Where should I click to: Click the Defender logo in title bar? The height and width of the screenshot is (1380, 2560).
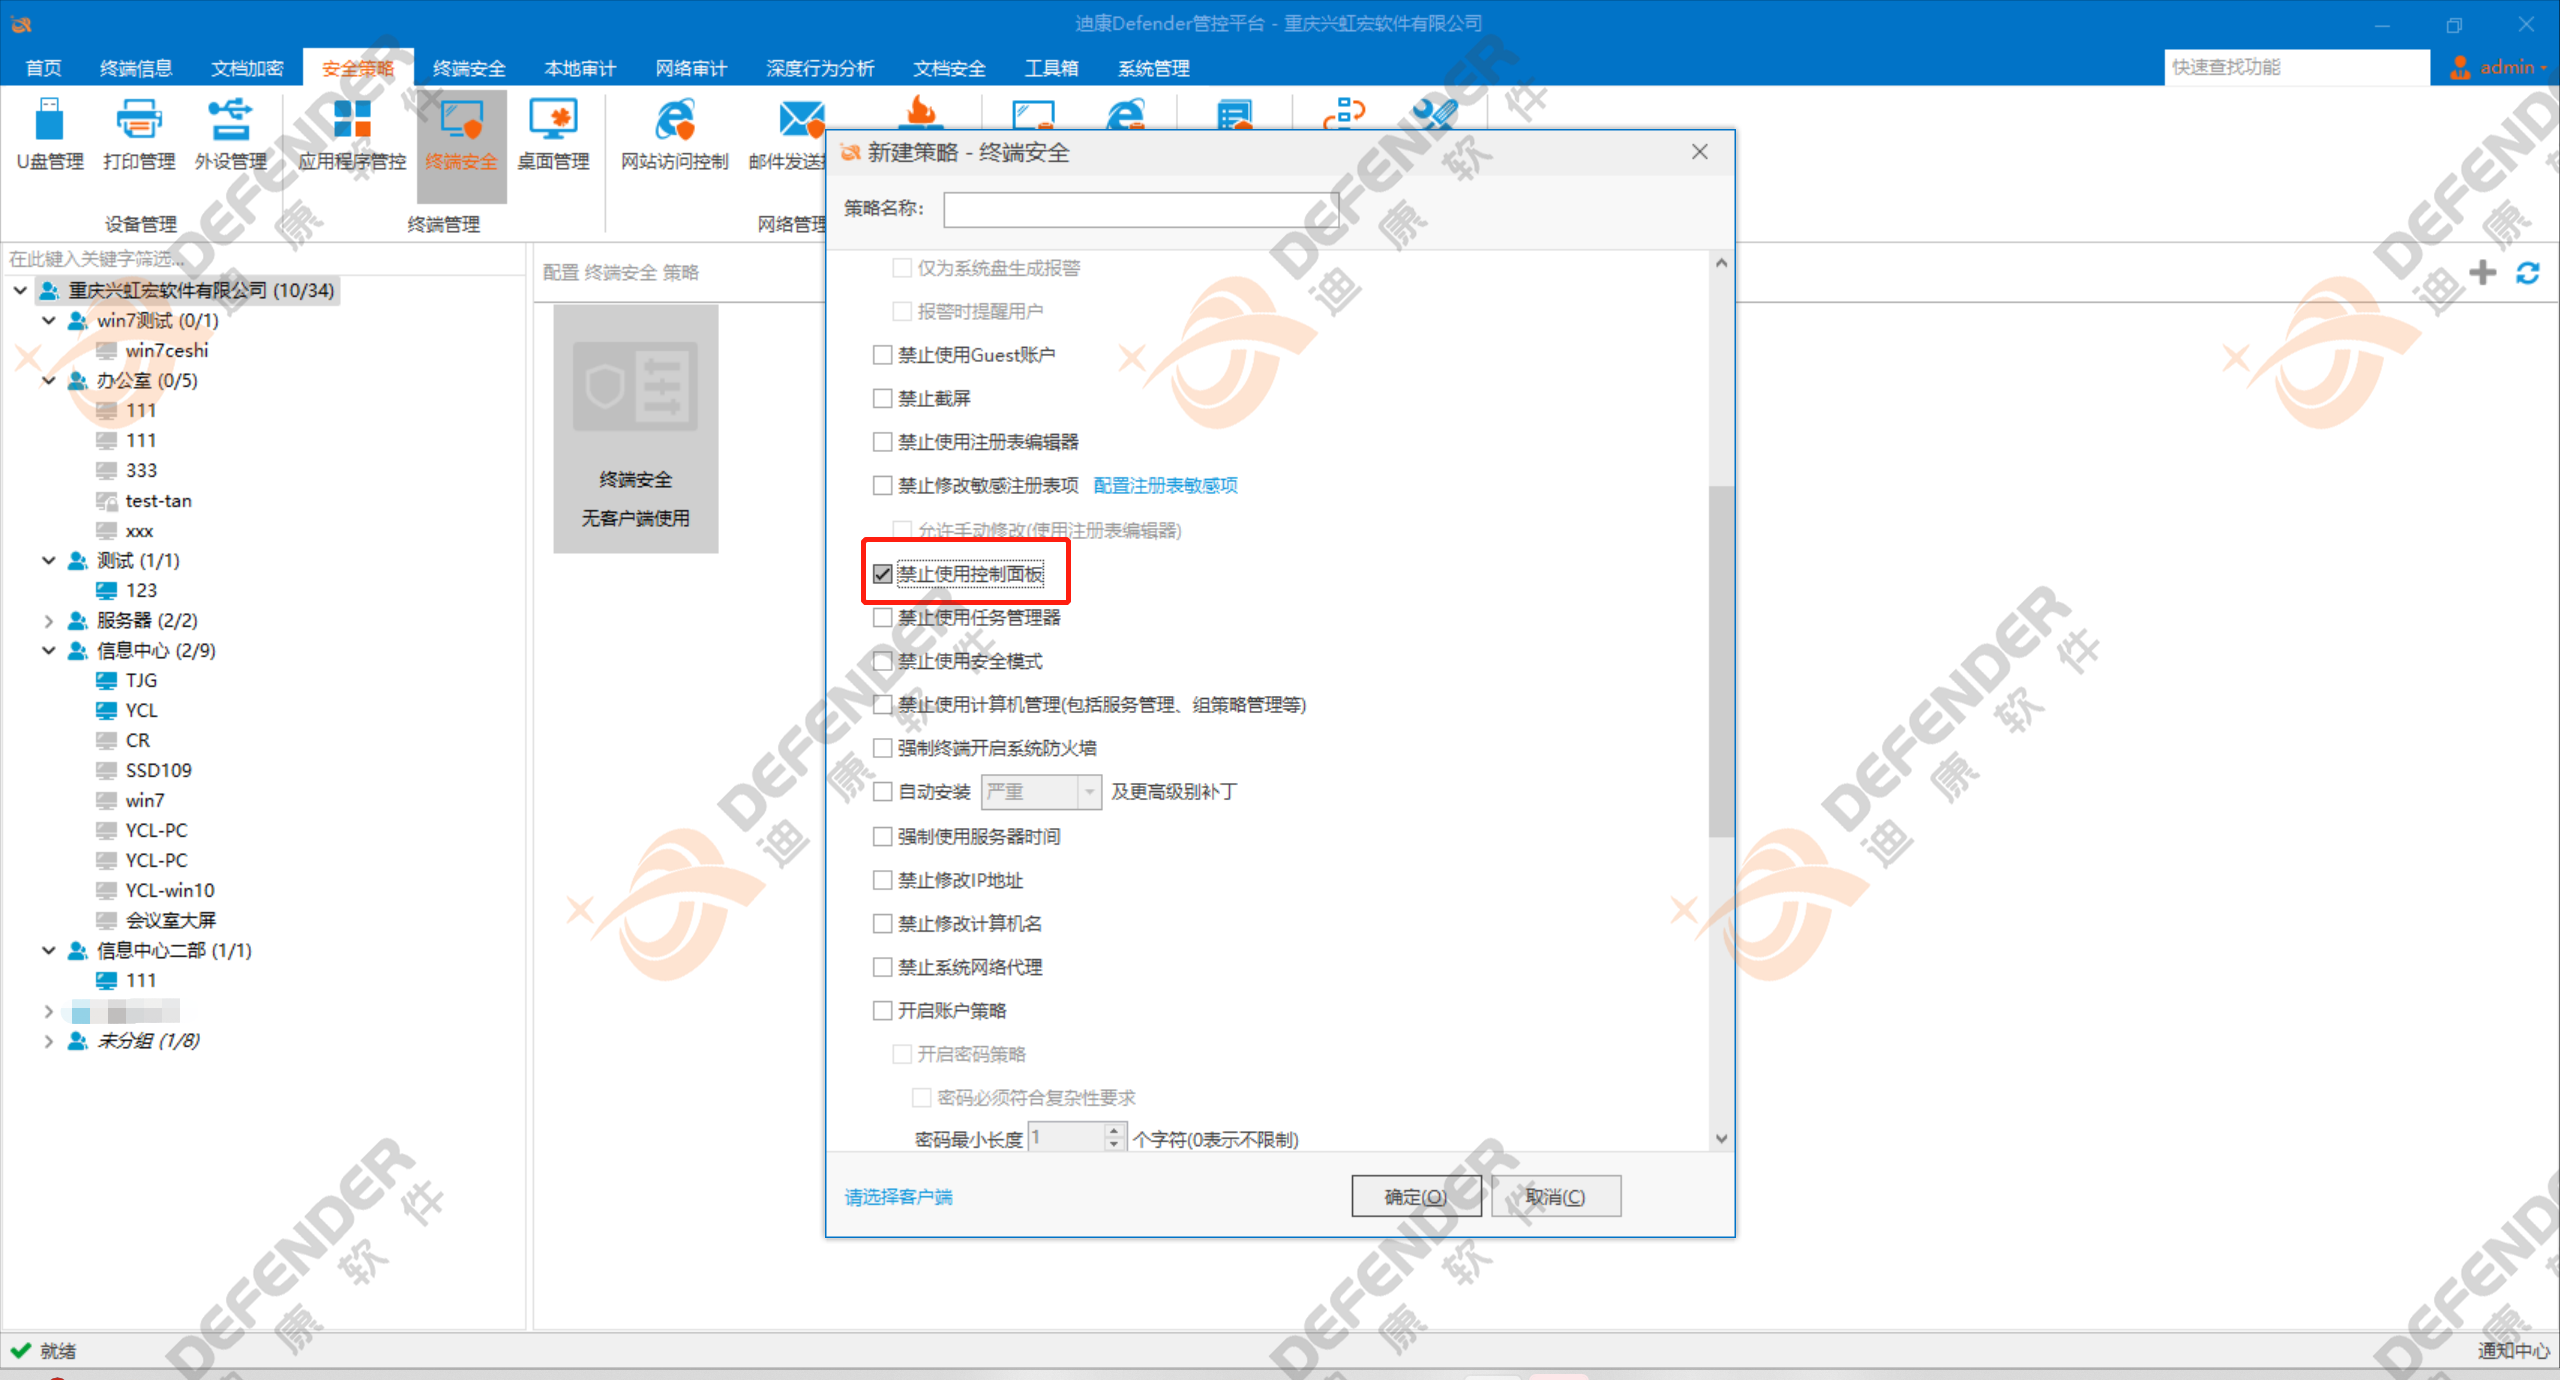(21, 23)
